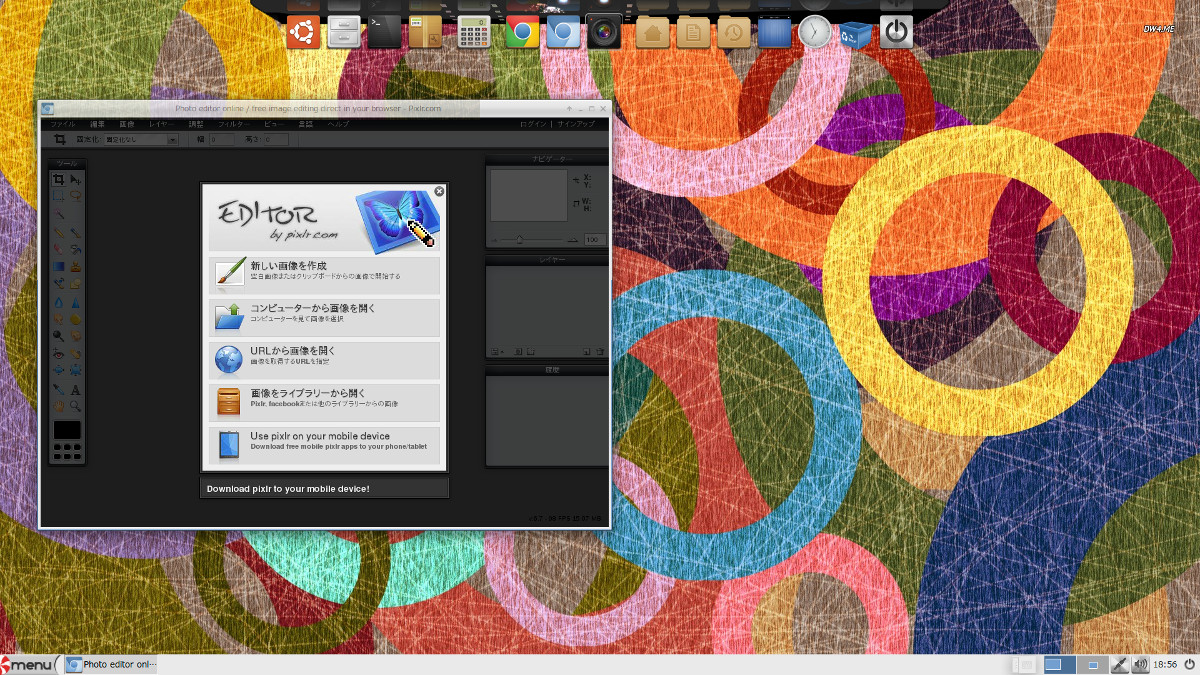This screenshot has height=675, width=1200.
Task: Select the Colour Picker eyedropper tool
Action: click(x=58, y=389)
